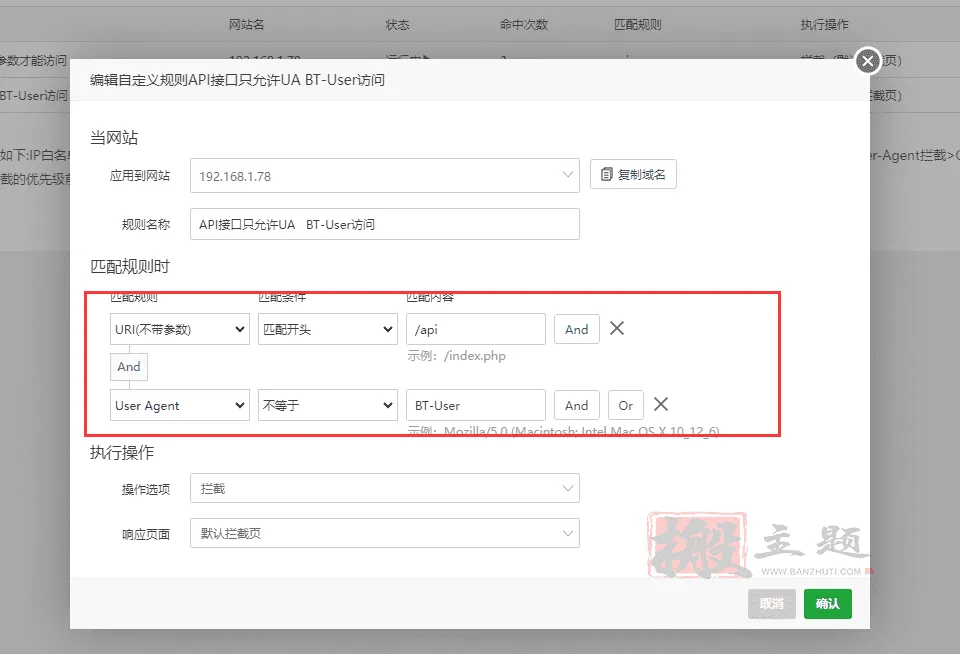
Task: Click the 取消 cancel button
Action: coord(771,604)
